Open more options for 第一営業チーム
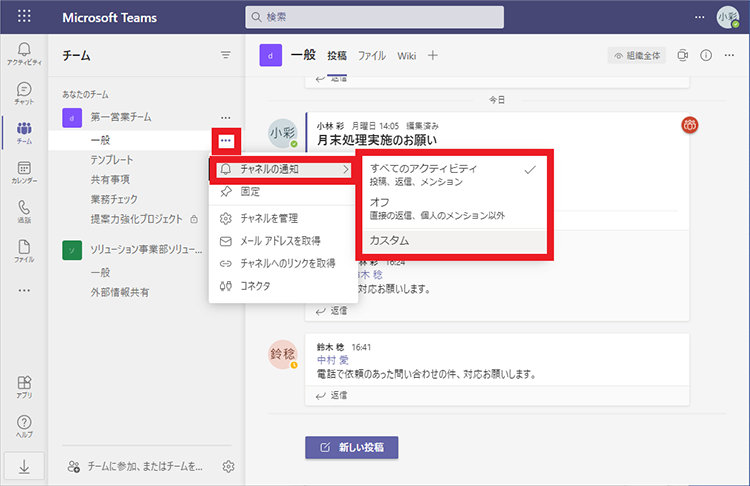The image size is (750, 486). coord(226,117)
